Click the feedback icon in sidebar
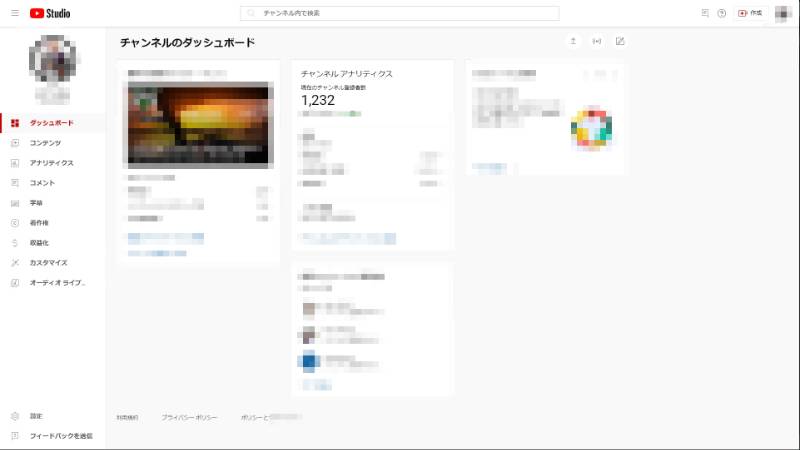Image resolution: width=800 pixels, height=450 pixels. coord(15,436)
